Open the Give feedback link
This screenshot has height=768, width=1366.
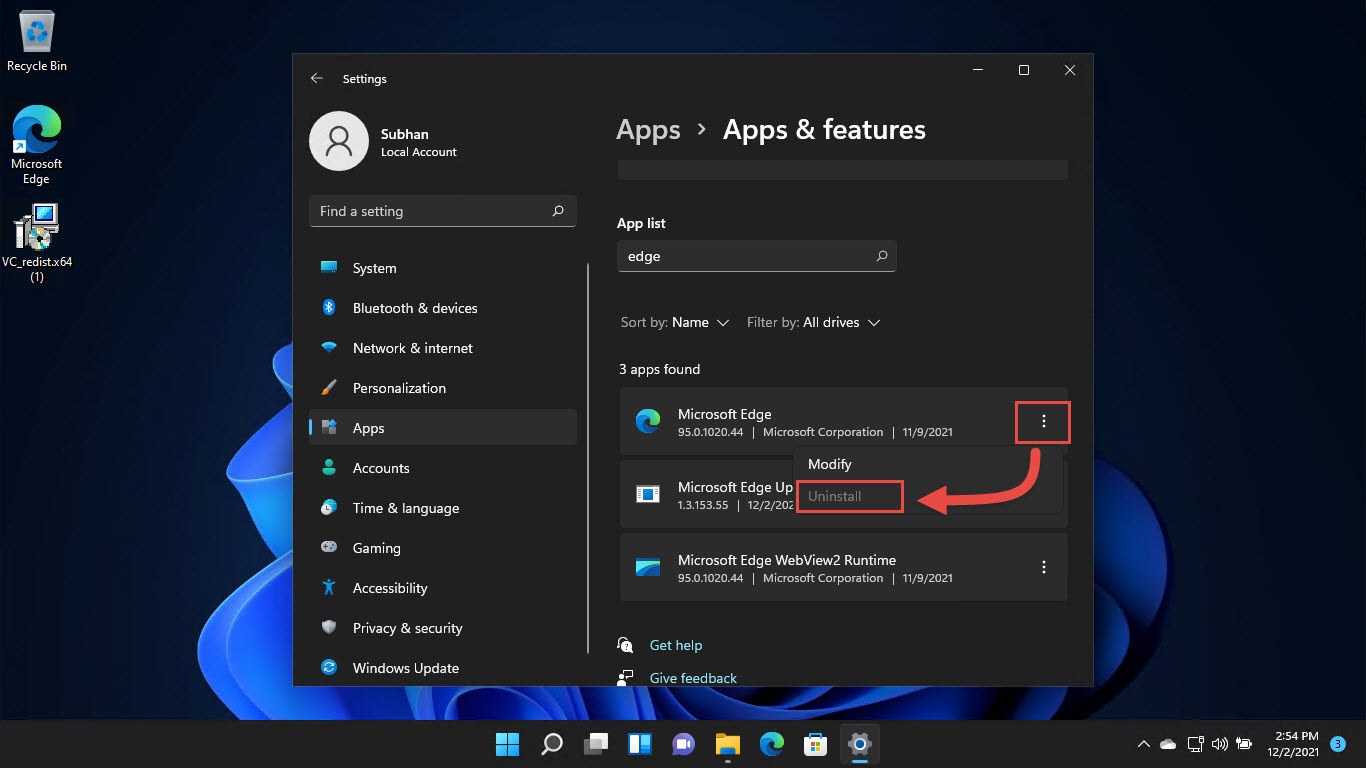pyautogui.click(x=693, y=678)
